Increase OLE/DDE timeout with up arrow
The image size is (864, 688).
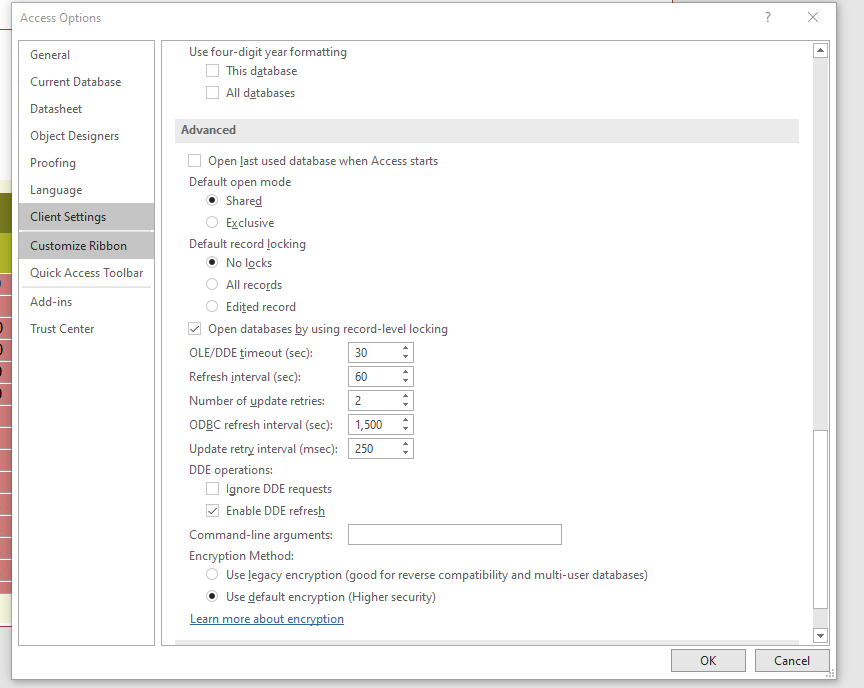[x=406, y=348]
